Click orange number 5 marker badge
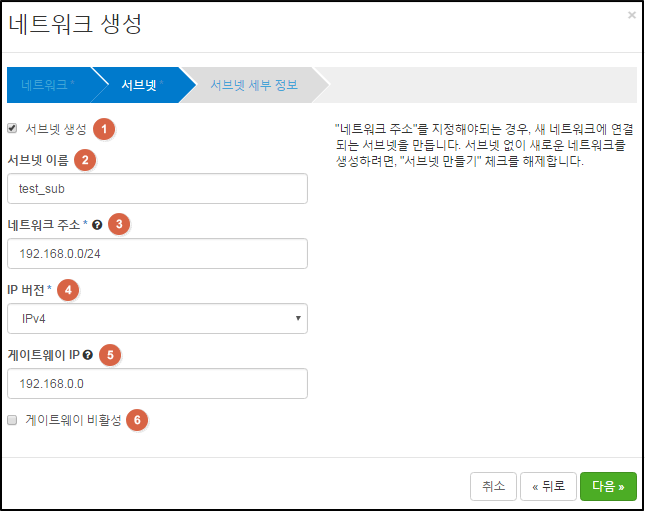 [110, 355]
